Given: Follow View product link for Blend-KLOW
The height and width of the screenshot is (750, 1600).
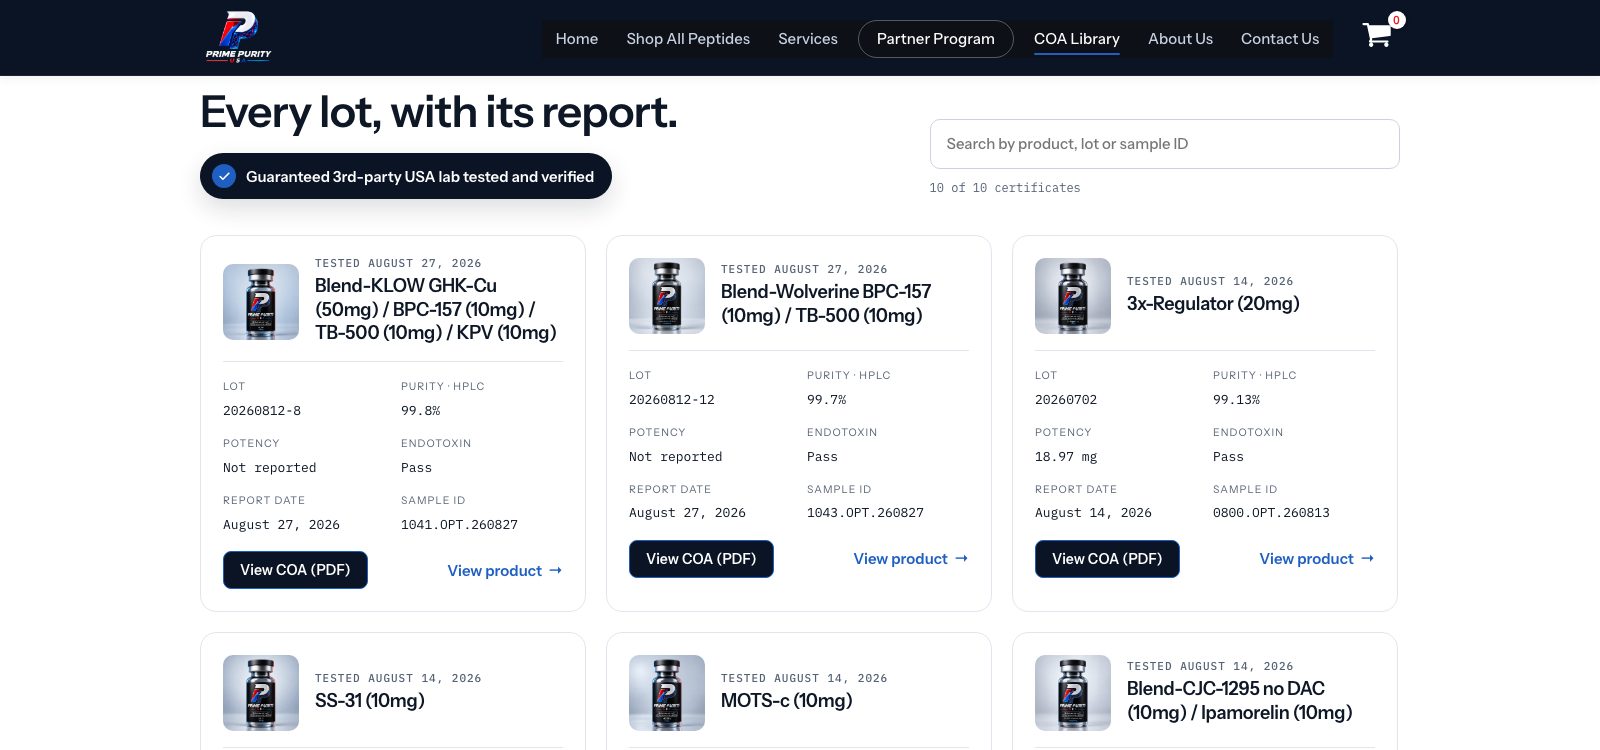Looking at the screenshot, I should [505, 571].
